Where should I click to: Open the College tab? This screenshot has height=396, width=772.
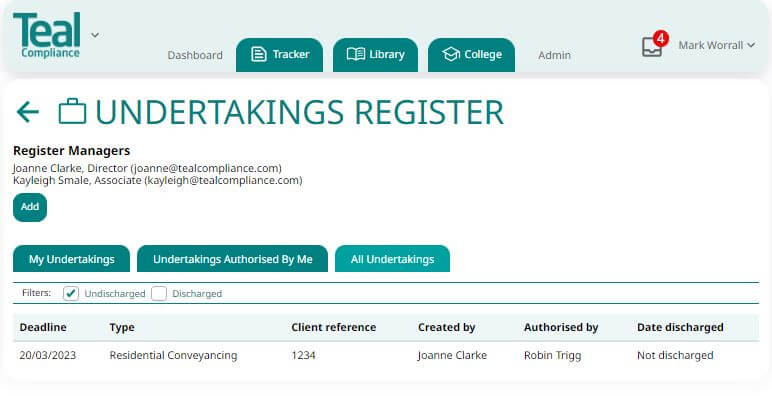[472, 55]
